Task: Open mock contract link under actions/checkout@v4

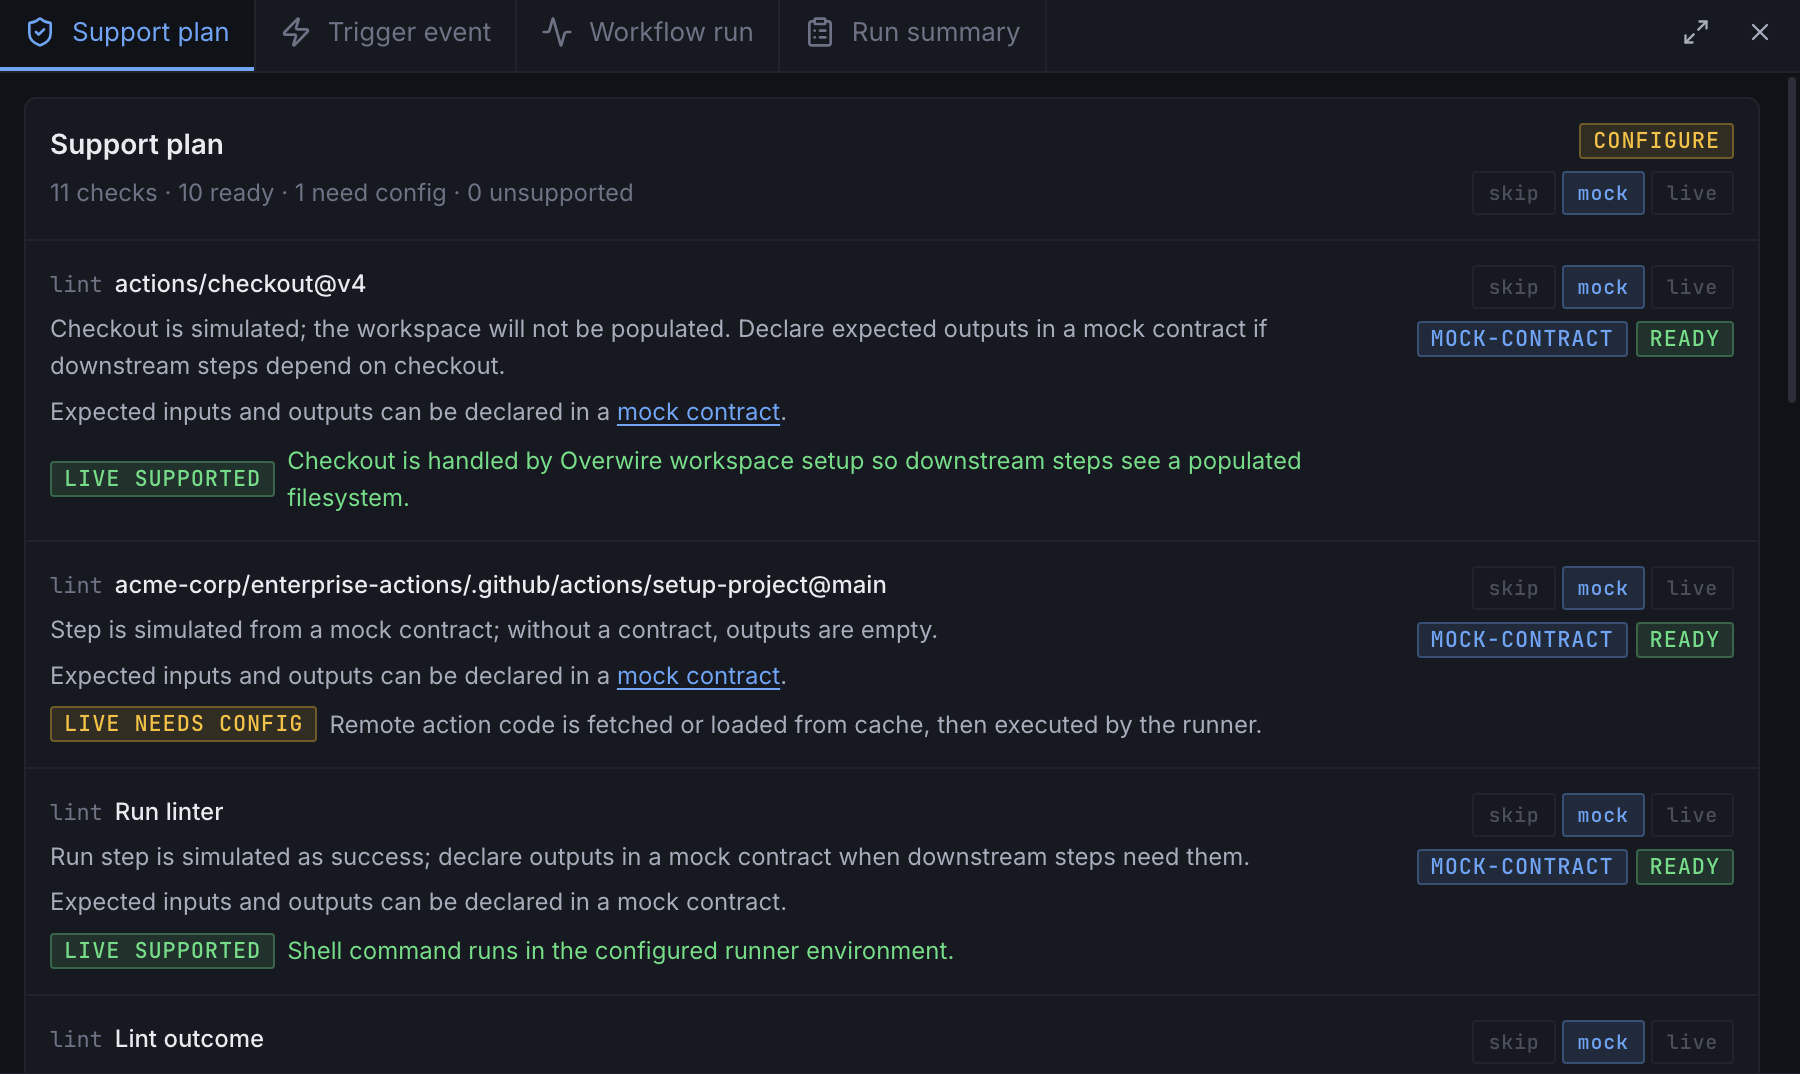Action: [698, 412]
